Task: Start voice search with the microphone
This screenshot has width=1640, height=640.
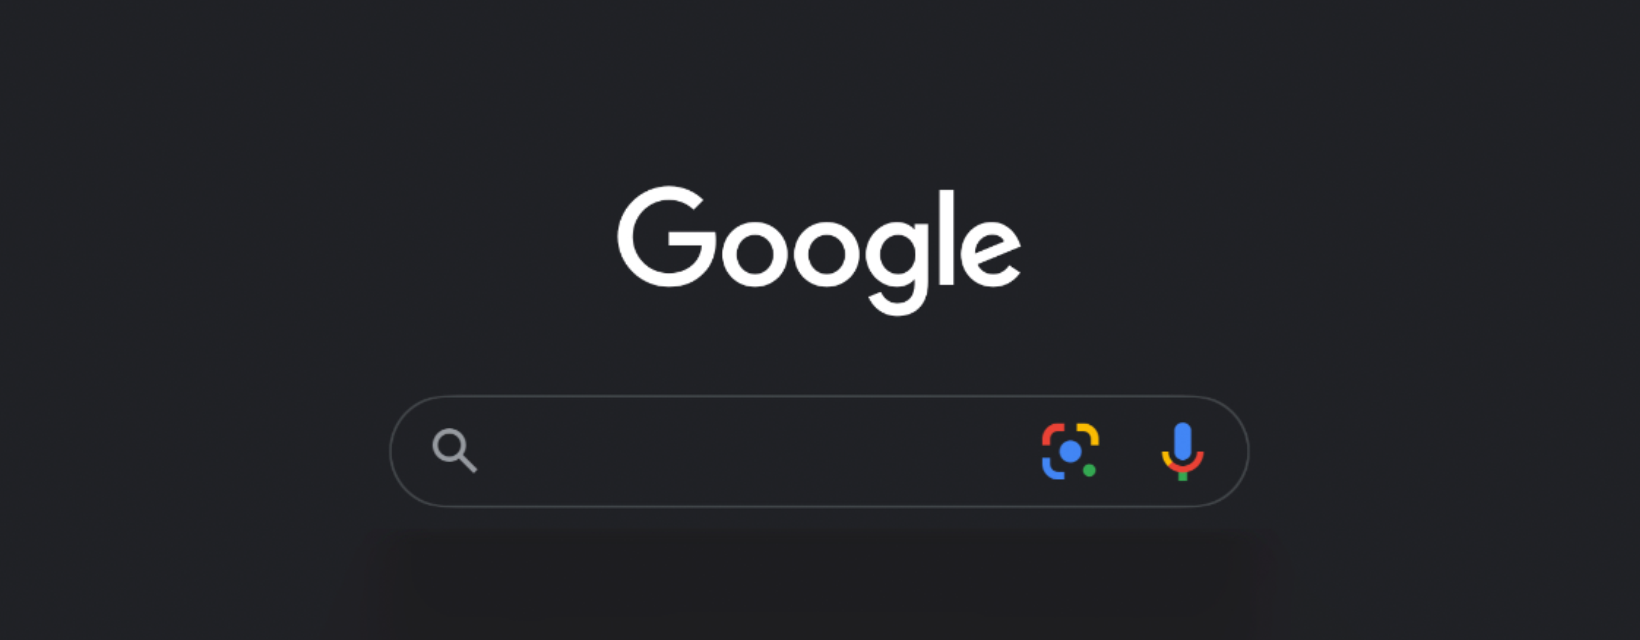Action: click(x=1182, y=451)
